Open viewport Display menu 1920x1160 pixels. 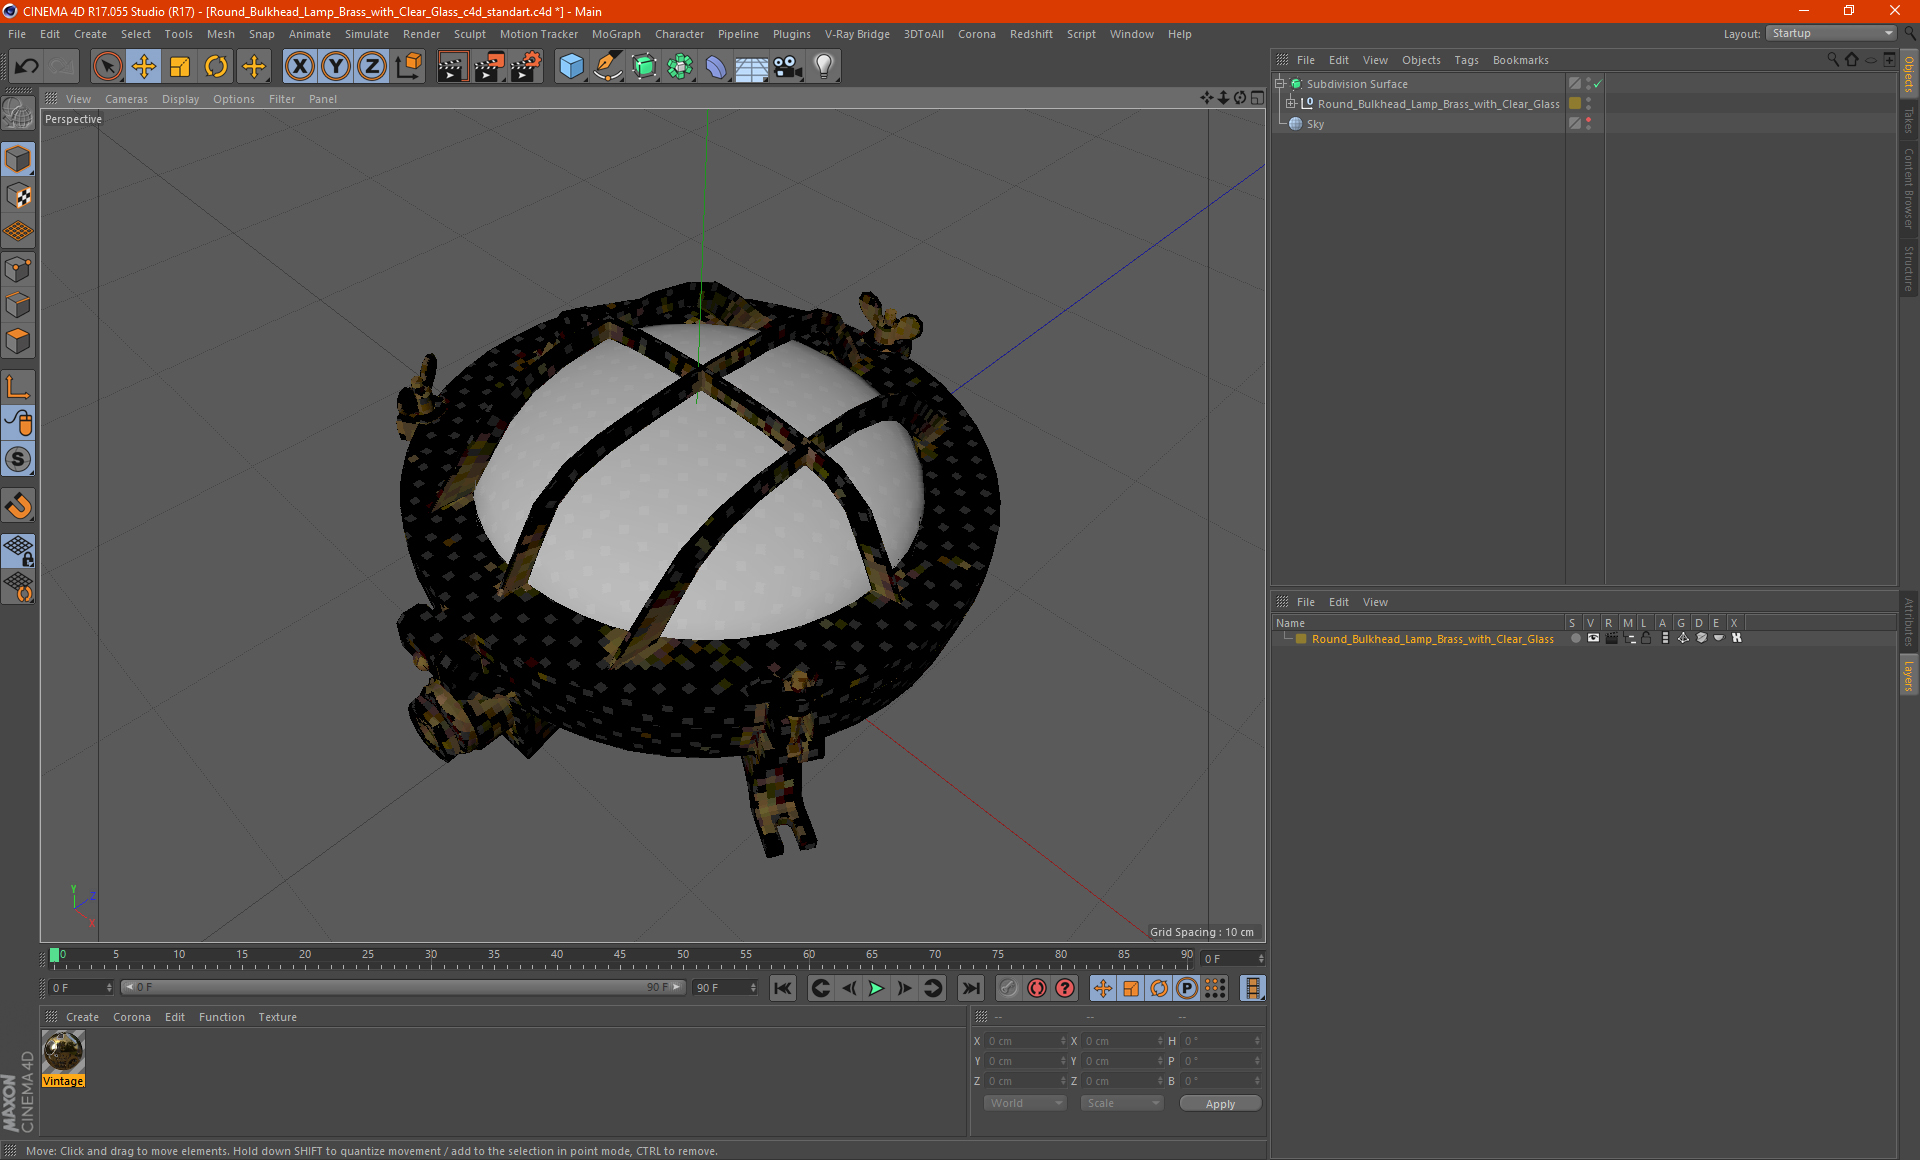coord(180,99)
